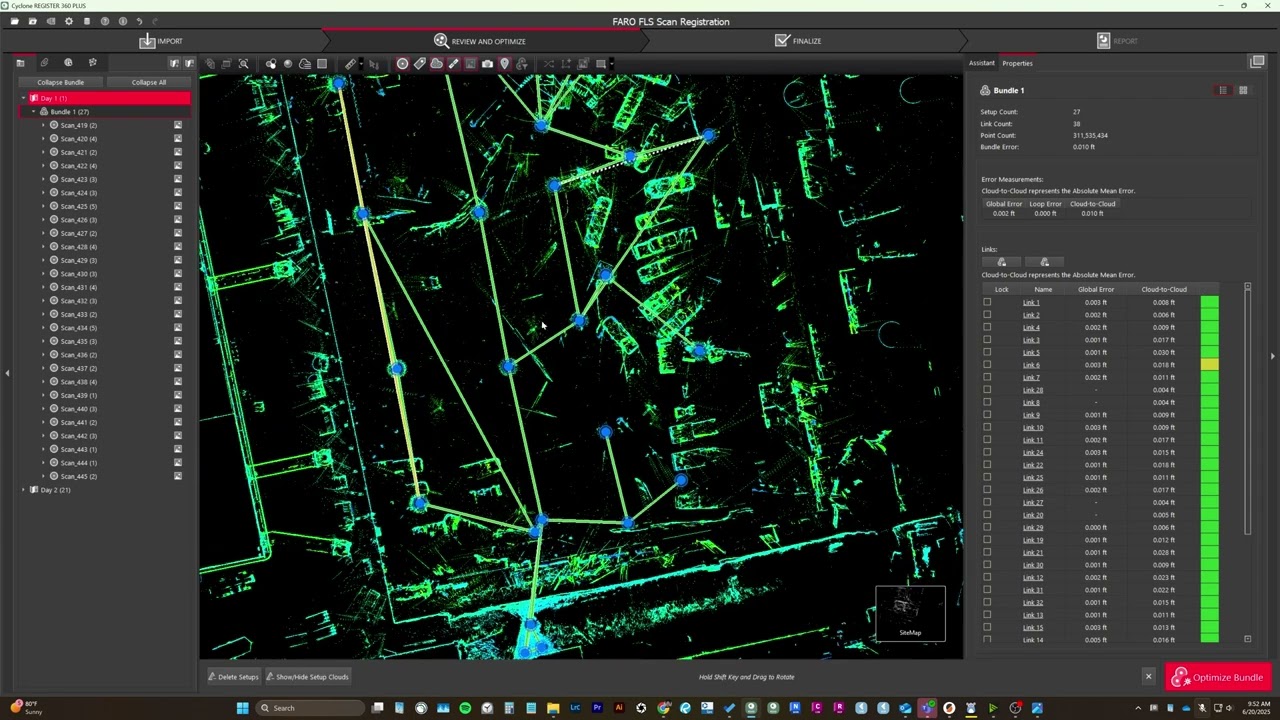Click the Collapse Bundle button
The width and height of the screenshot is (1280, 720).
point(61,82)
